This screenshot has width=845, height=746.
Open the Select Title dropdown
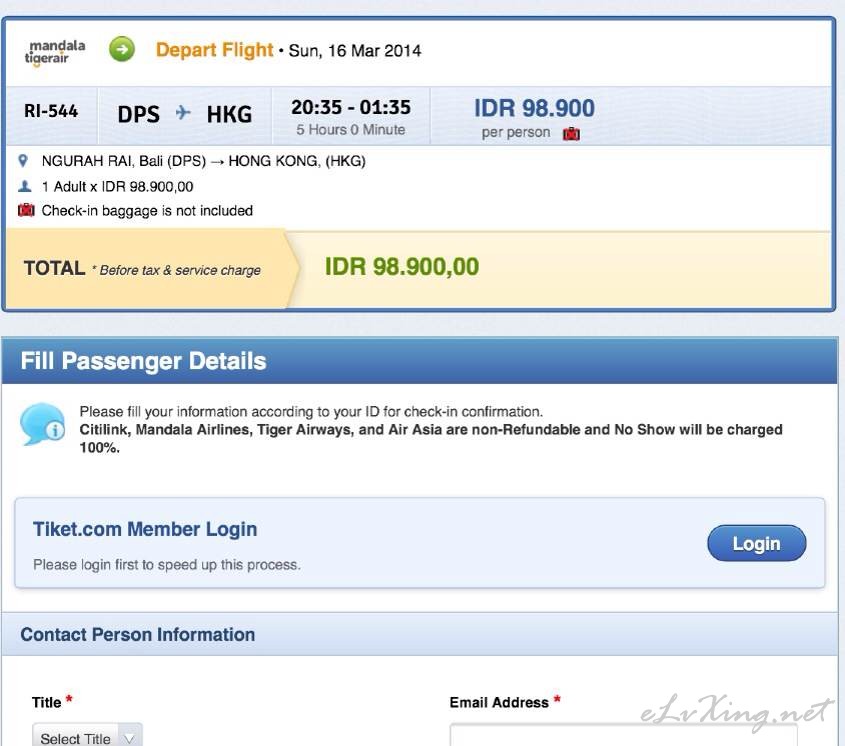[x=87, y=735]
